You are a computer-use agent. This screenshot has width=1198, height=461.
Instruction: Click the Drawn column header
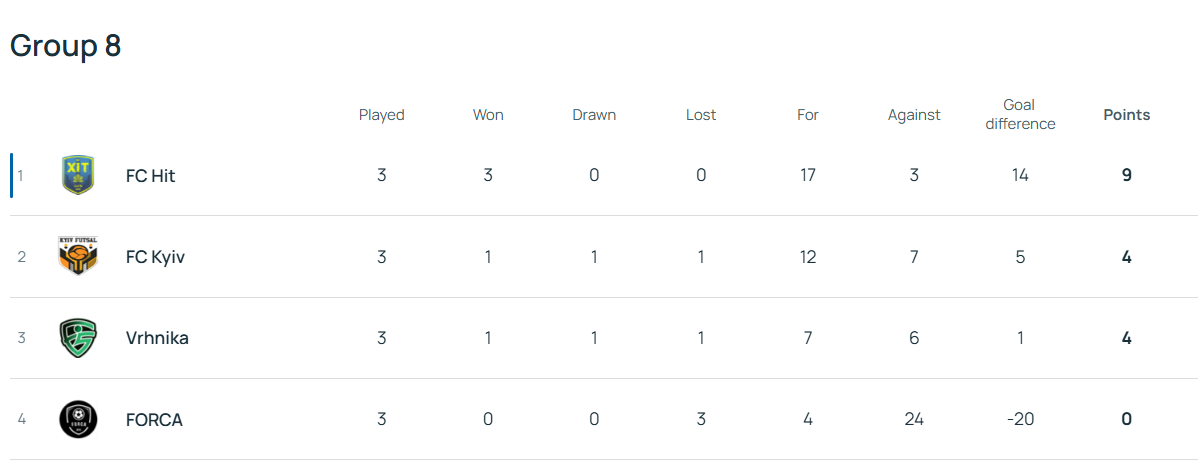pos(594,115)
